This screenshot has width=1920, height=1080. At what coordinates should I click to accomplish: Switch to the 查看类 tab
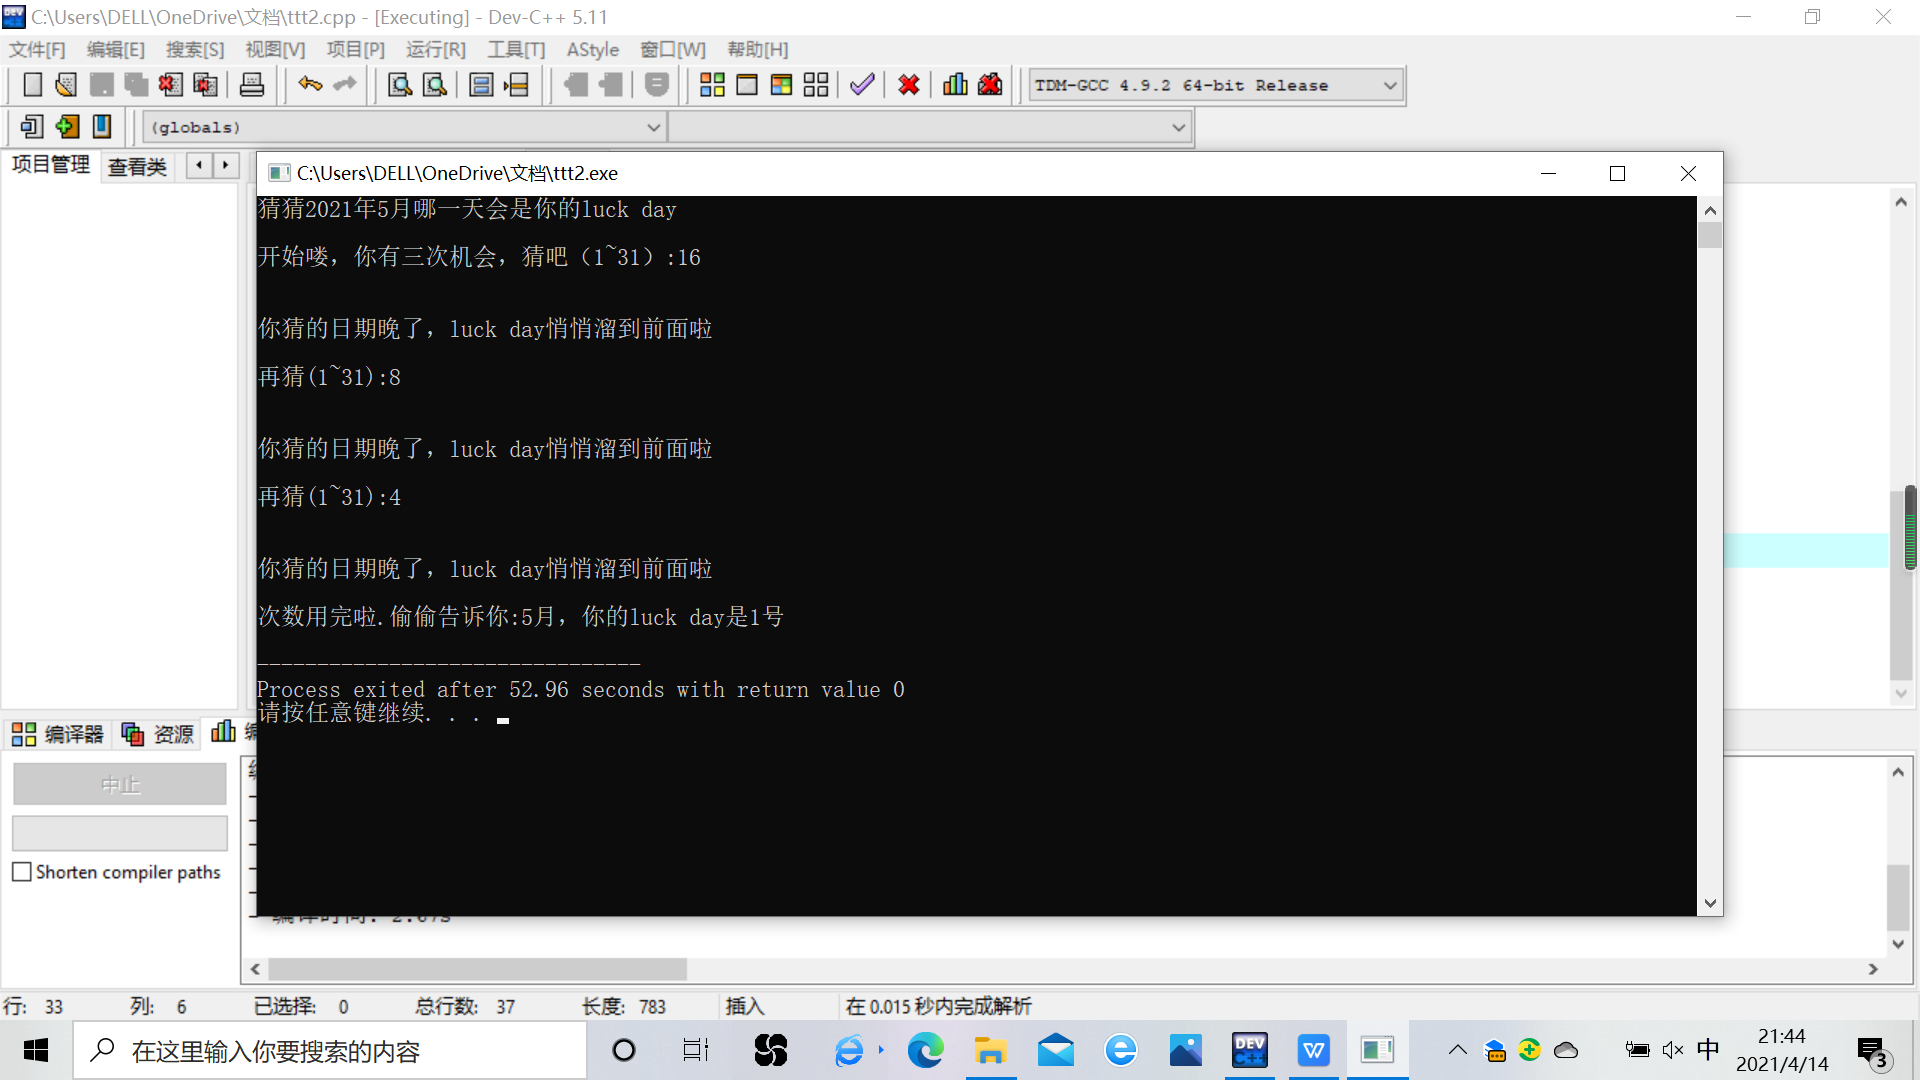click(x=137, y=167)
